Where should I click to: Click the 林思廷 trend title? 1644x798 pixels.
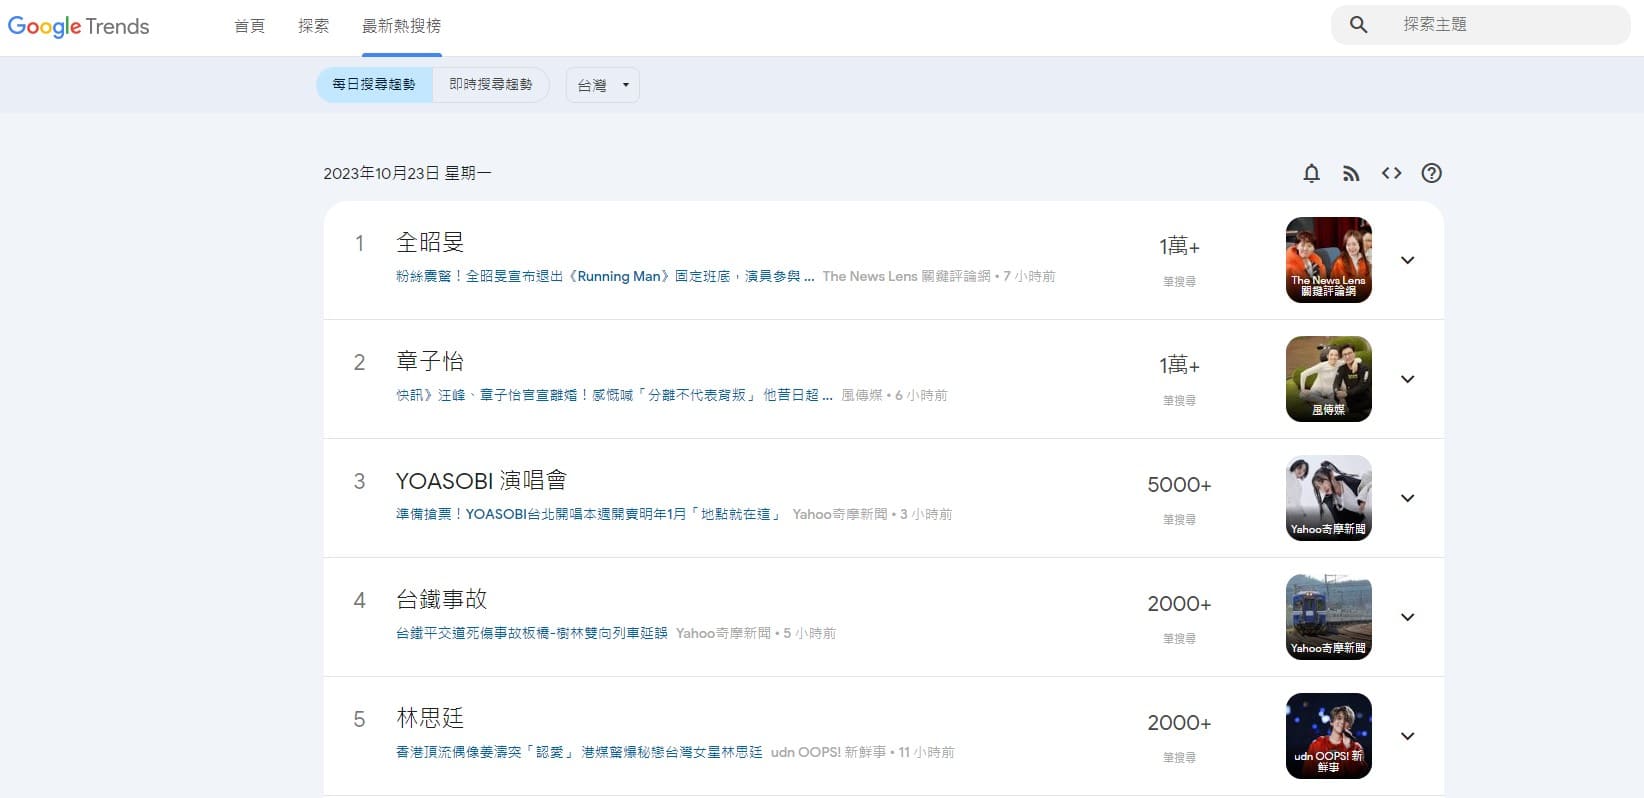(430, 718)
